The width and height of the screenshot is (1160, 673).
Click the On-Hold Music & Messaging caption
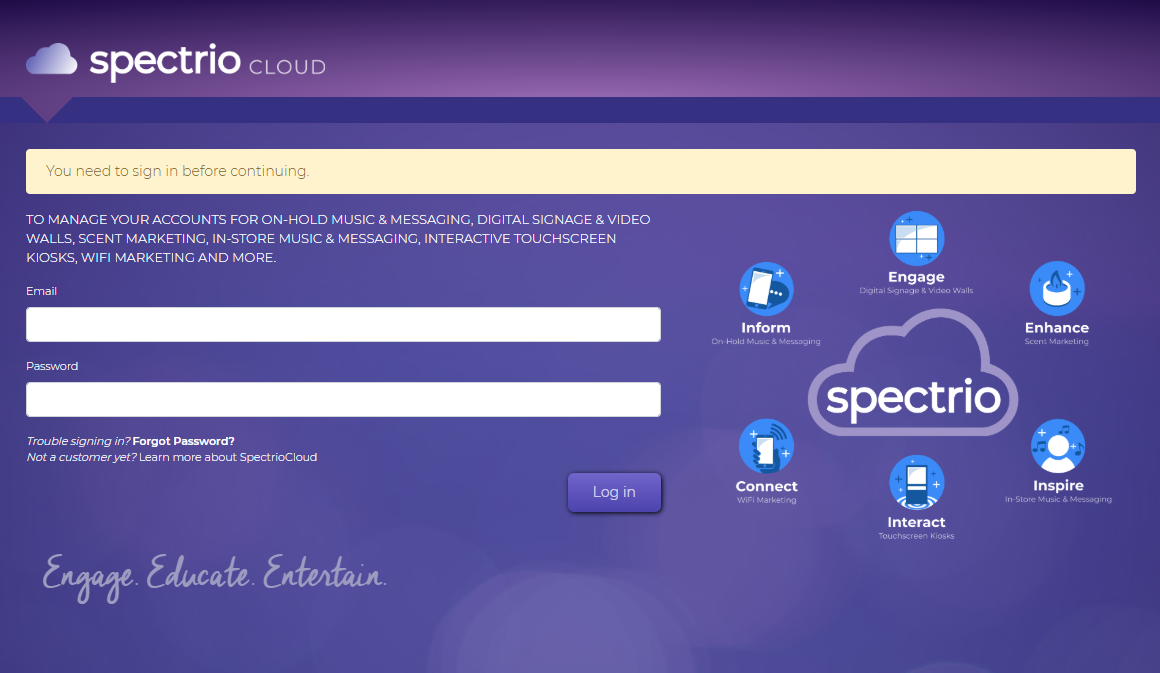tap(765, 342)
